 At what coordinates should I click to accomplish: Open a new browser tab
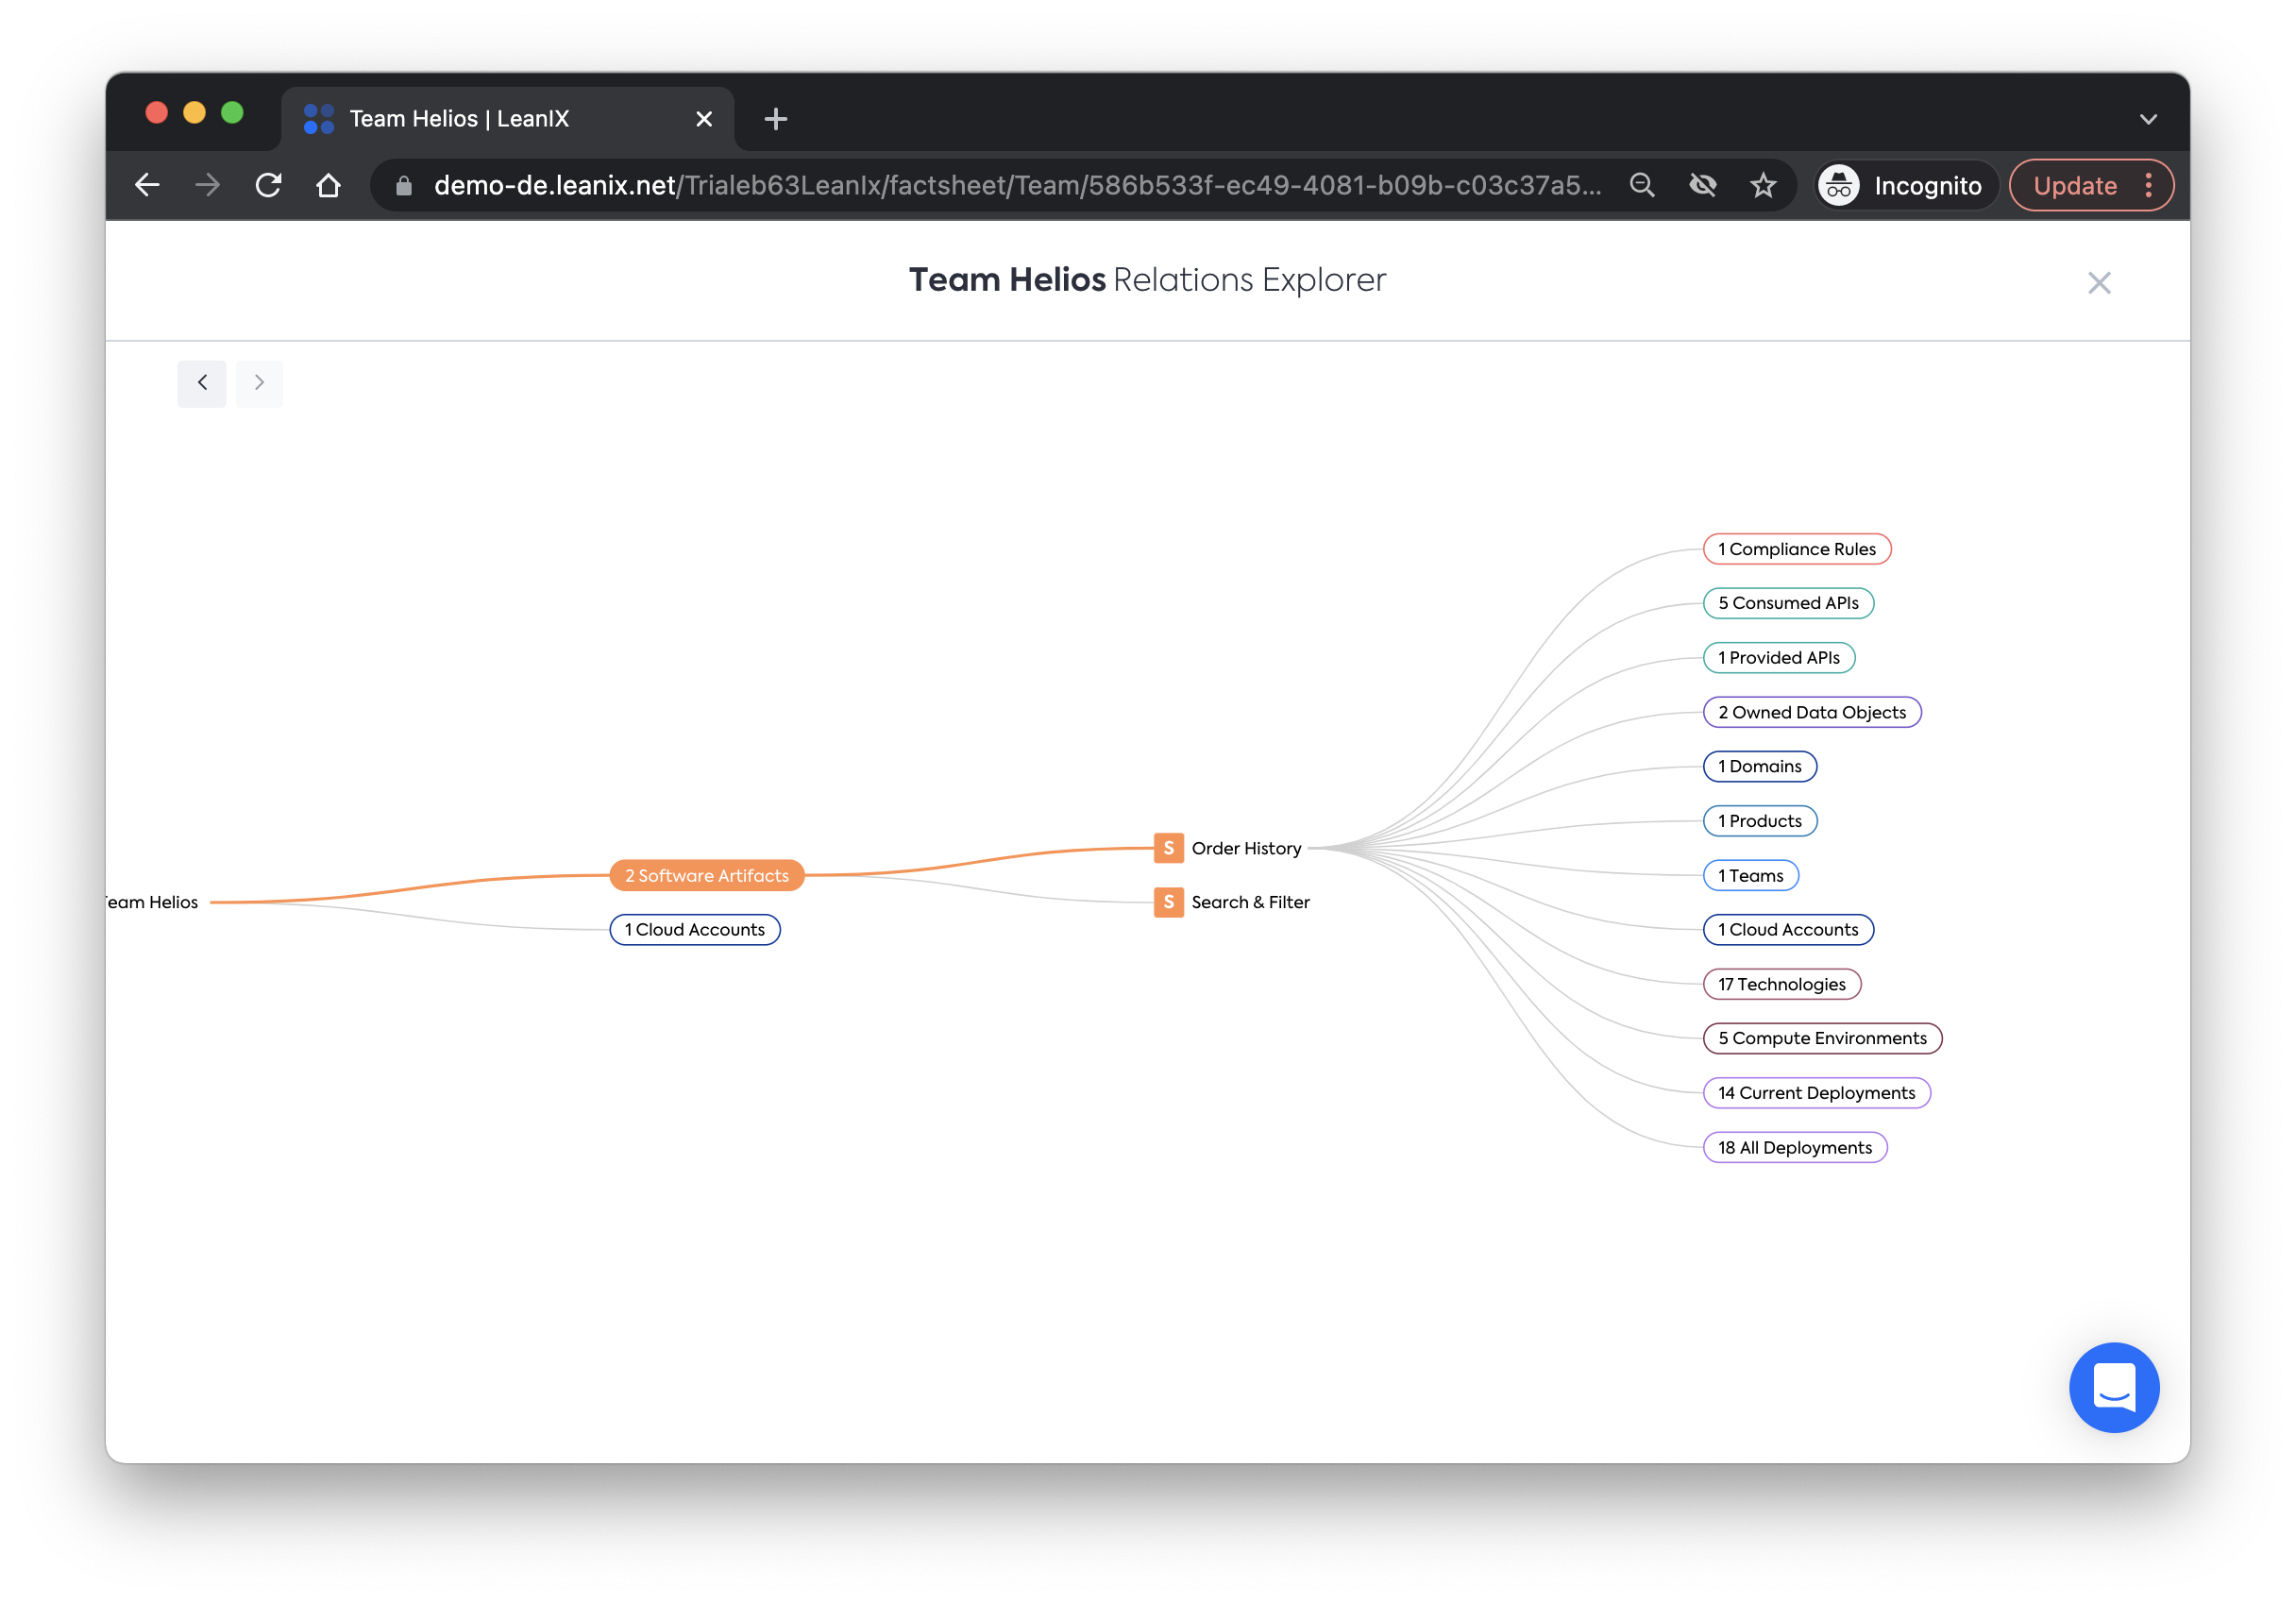point(775,119)
